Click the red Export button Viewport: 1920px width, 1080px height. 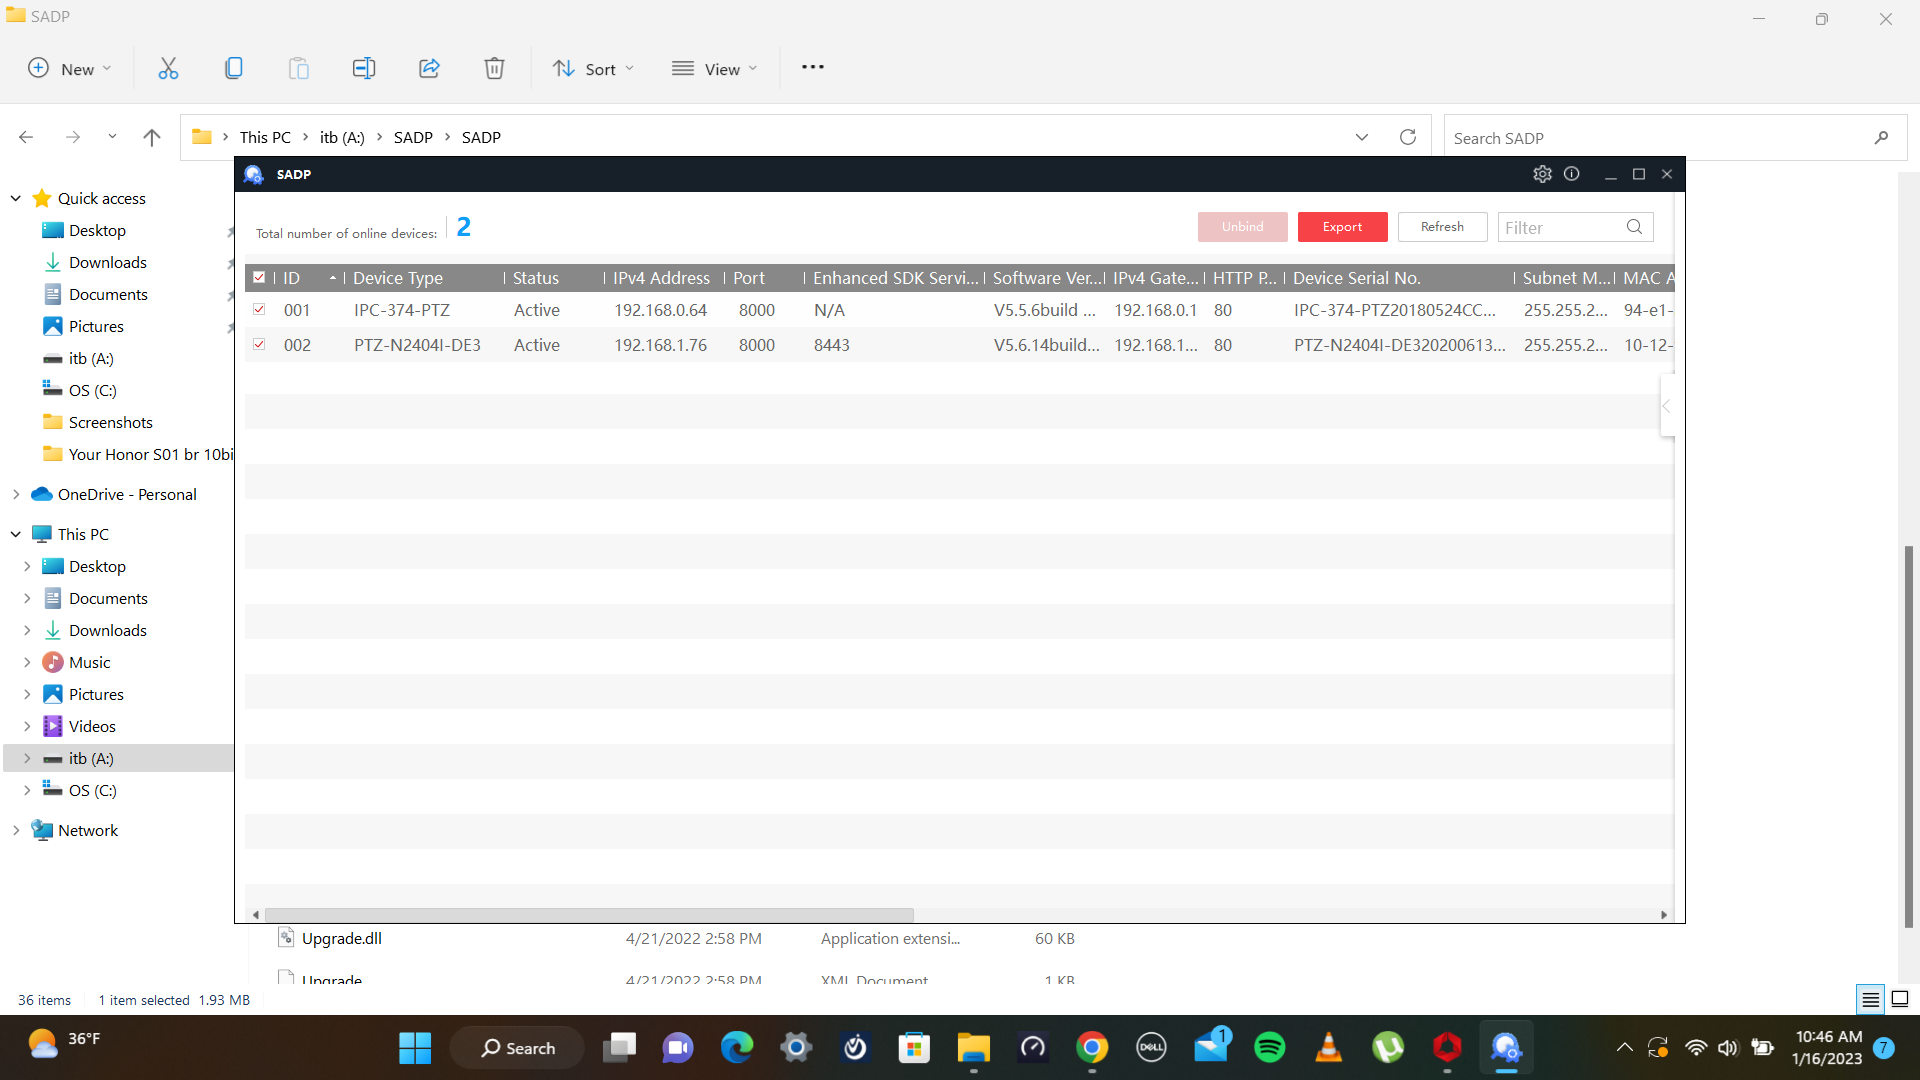(x=1342, y=227)
